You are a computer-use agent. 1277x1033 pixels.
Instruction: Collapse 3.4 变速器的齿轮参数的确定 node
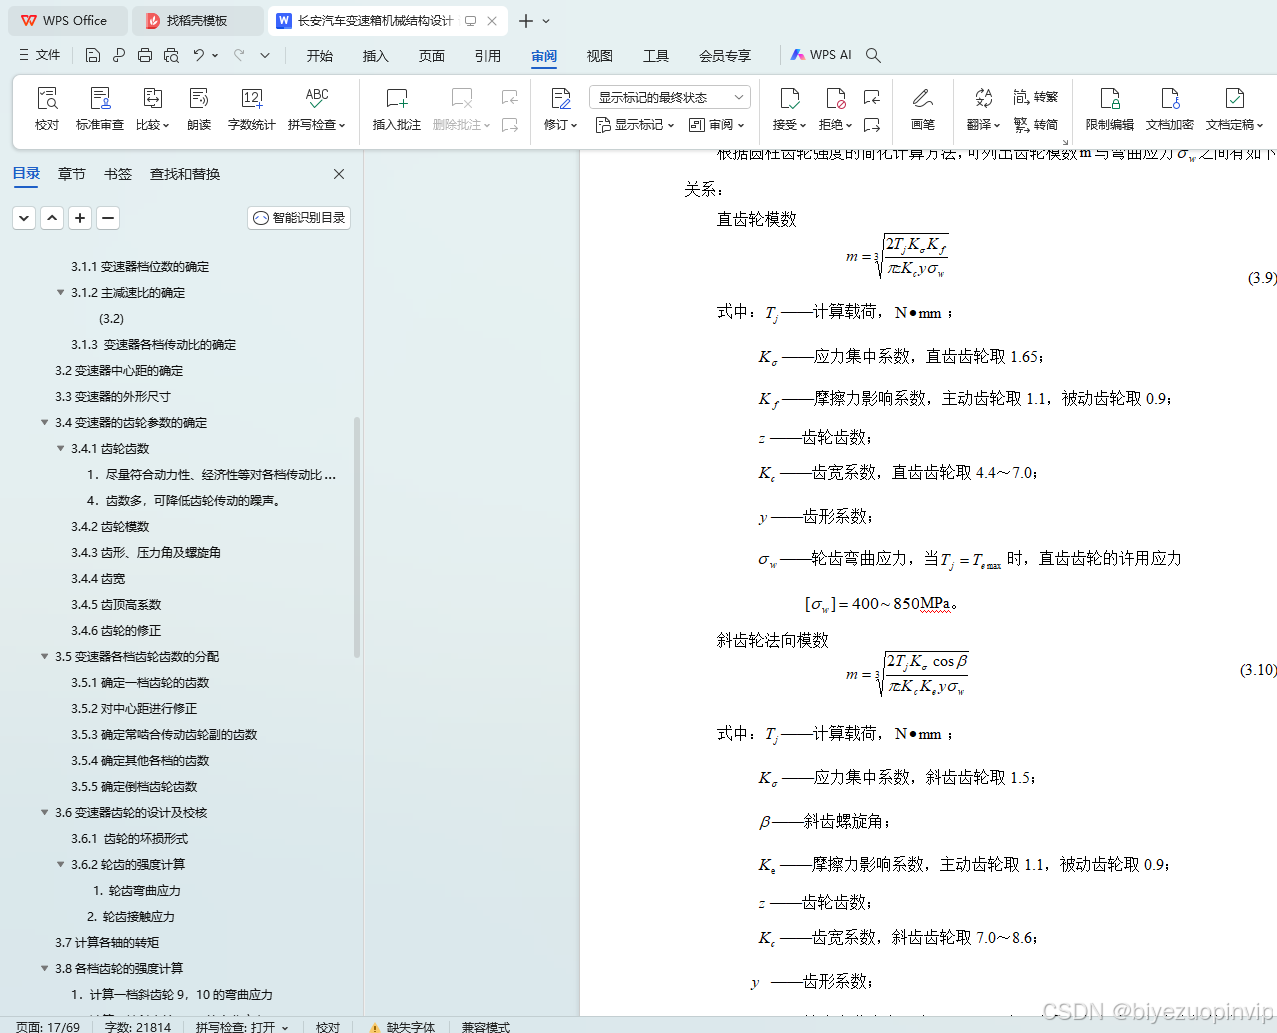[x=45, y=423]
